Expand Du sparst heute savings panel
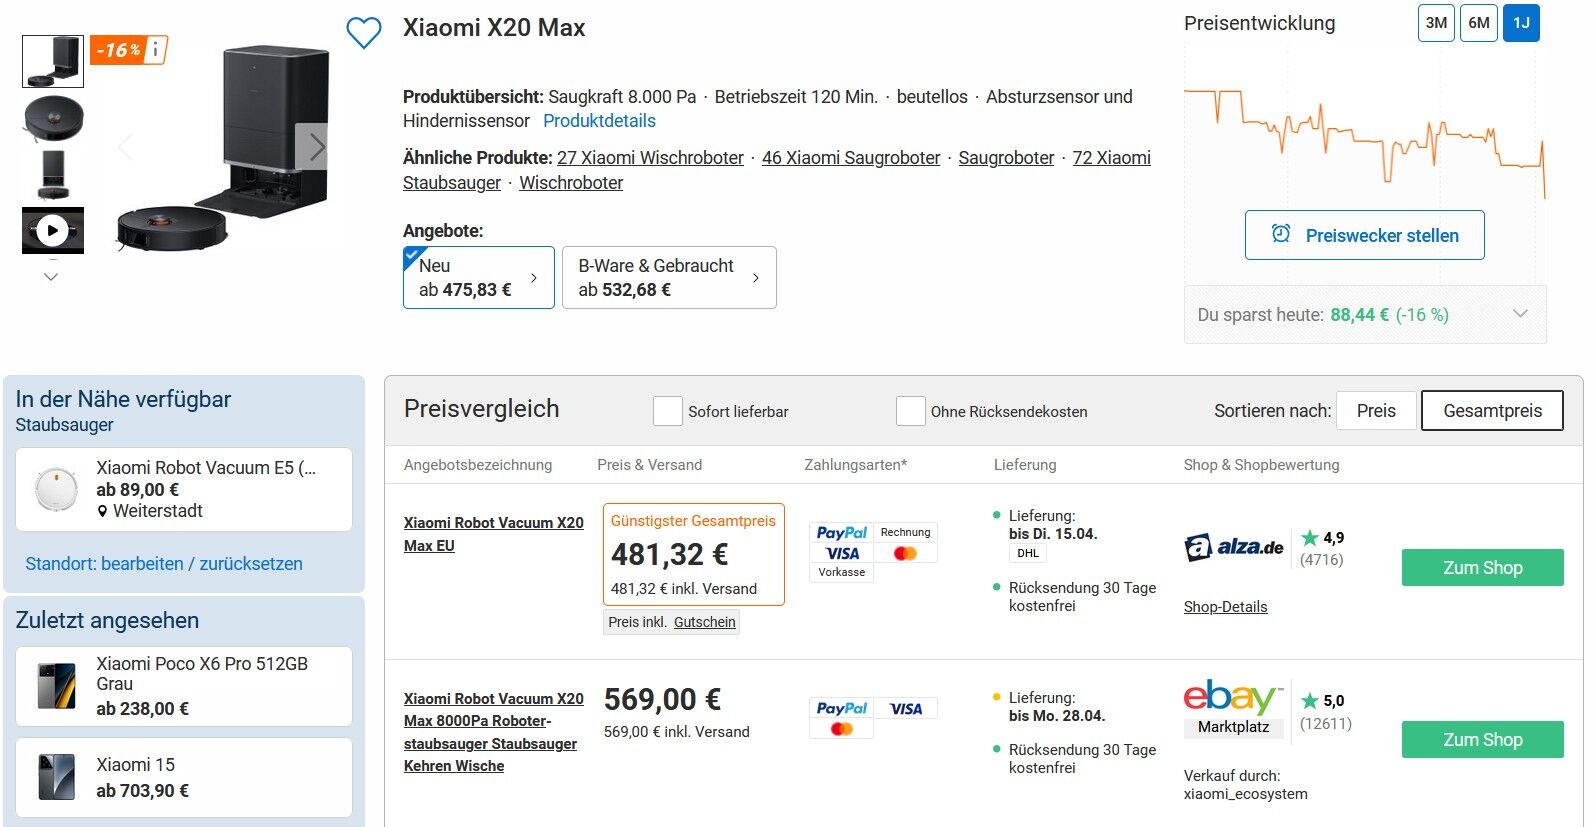1595x827 pixels. pos(1365,314)
